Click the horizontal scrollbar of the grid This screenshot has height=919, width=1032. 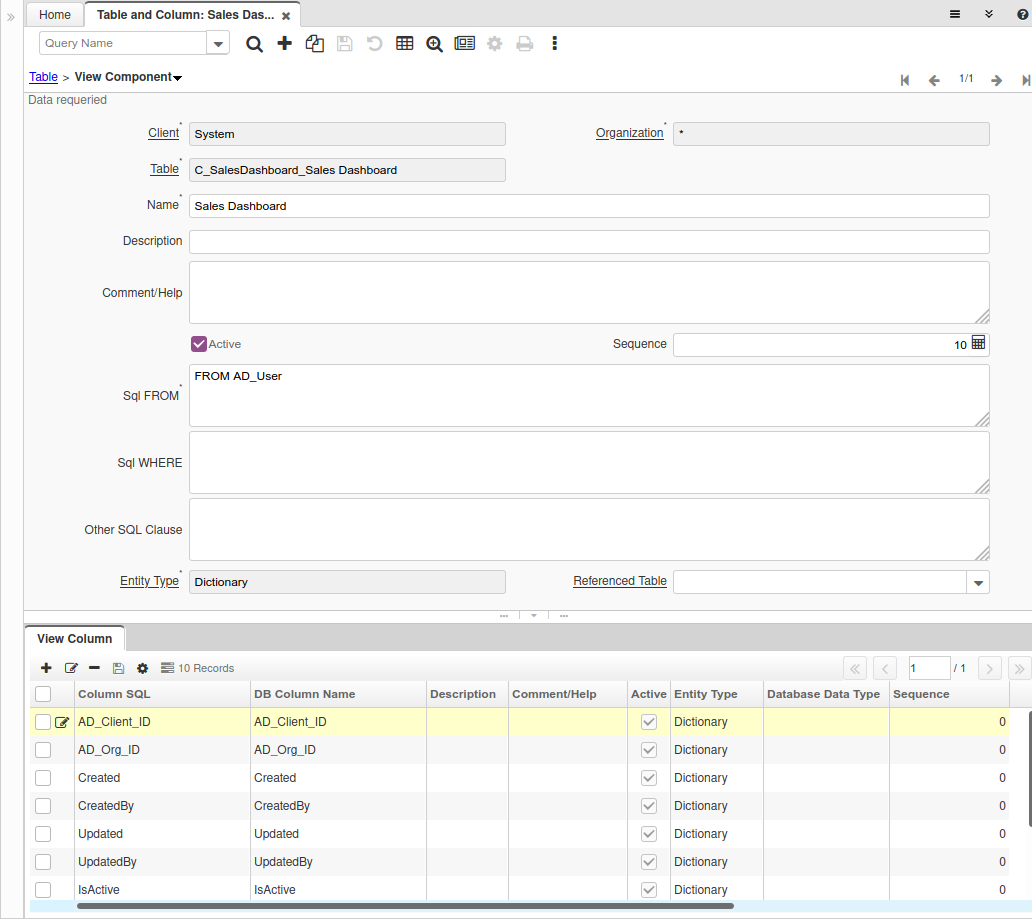coord(405,906)
